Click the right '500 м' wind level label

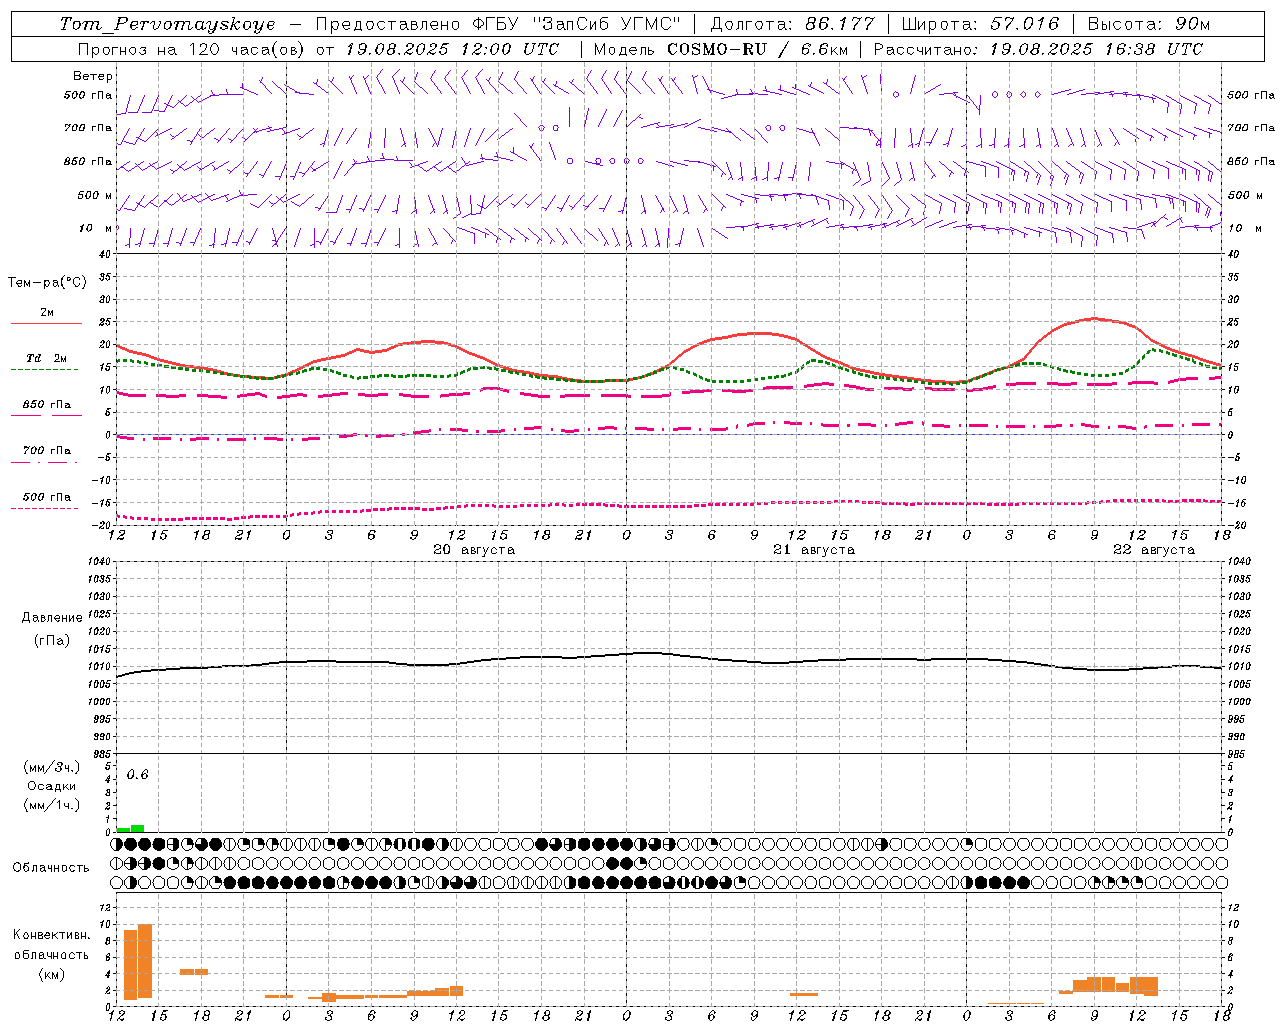(1245, 195)
